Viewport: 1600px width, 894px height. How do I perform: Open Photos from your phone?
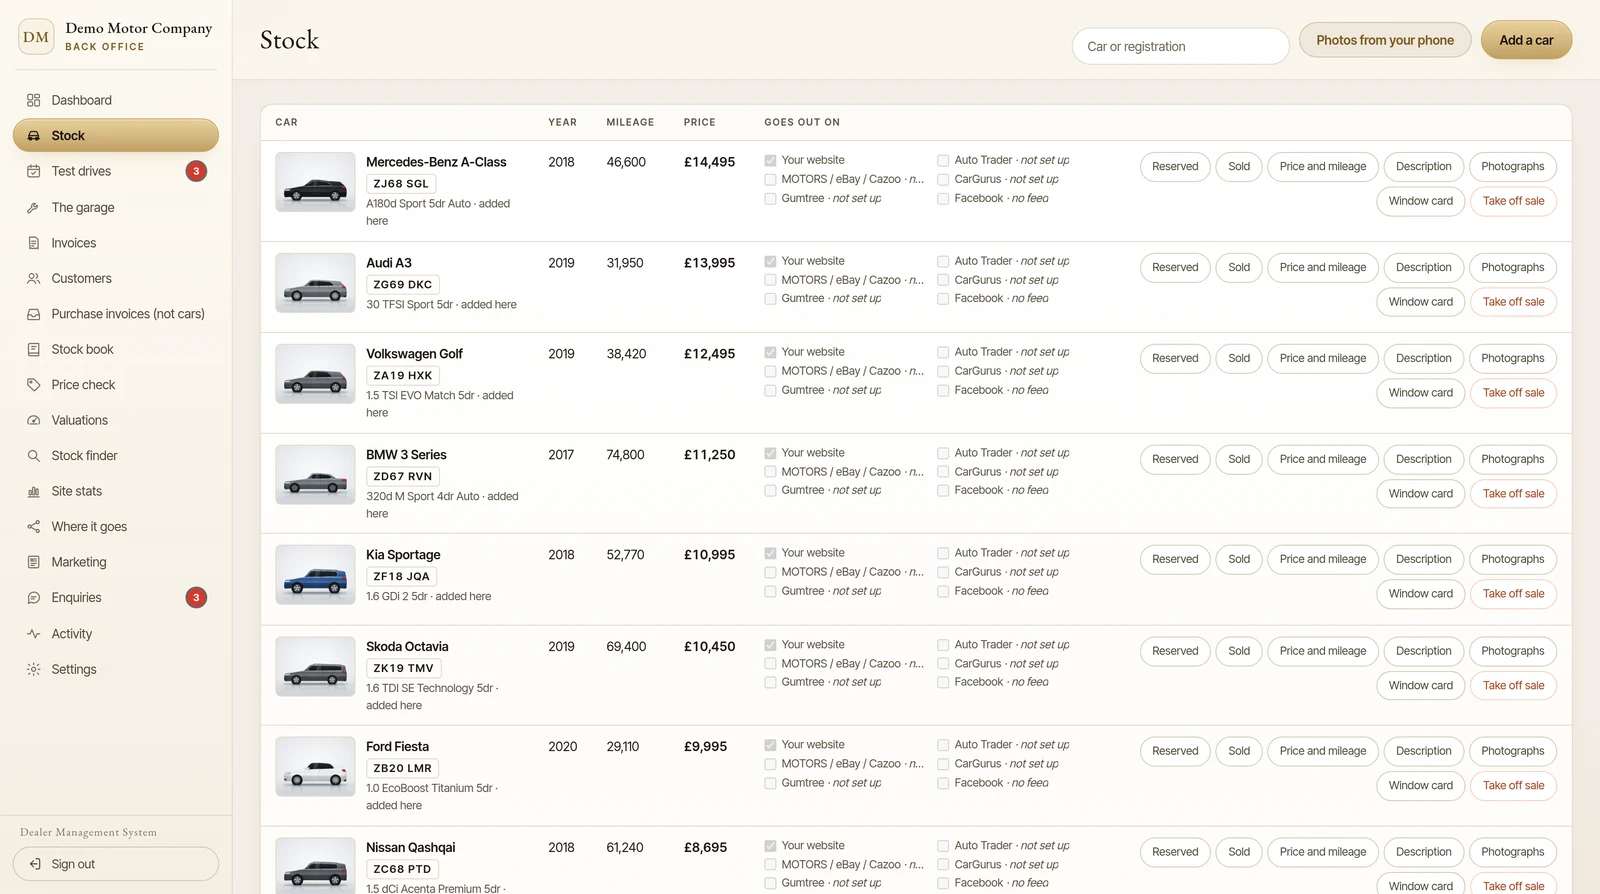[x=1385, y=40]
